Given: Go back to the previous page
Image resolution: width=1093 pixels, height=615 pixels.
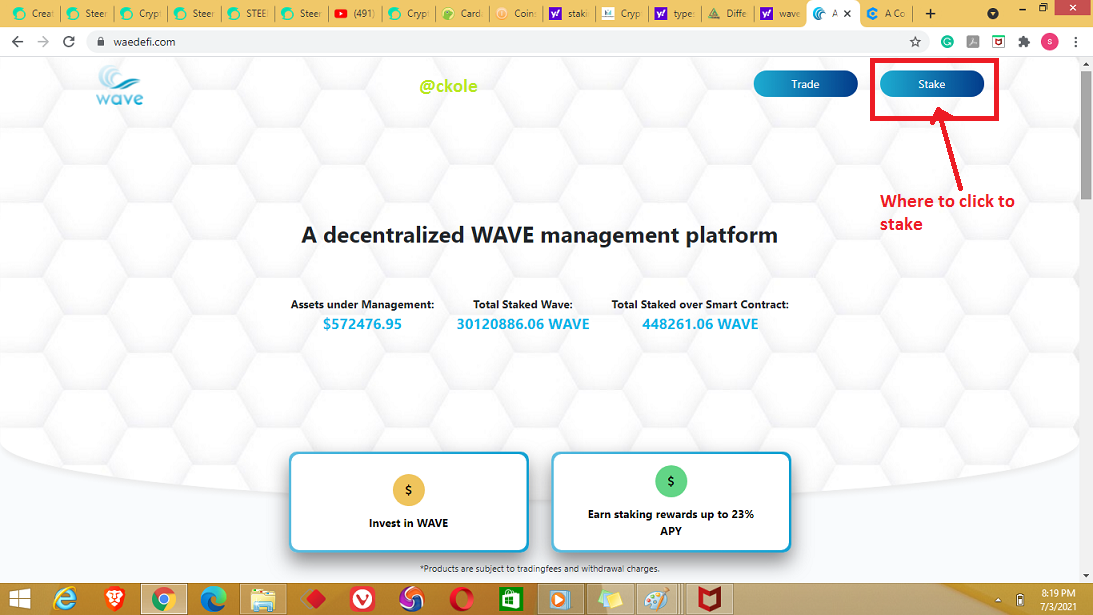Looking at the screenshot, I should (17, 42).
